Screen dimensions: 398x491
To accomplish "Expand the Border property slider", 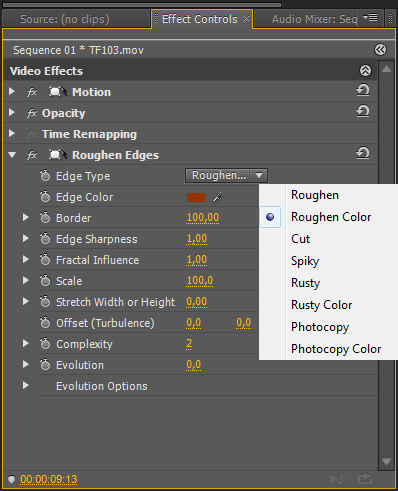I will 26,217.
